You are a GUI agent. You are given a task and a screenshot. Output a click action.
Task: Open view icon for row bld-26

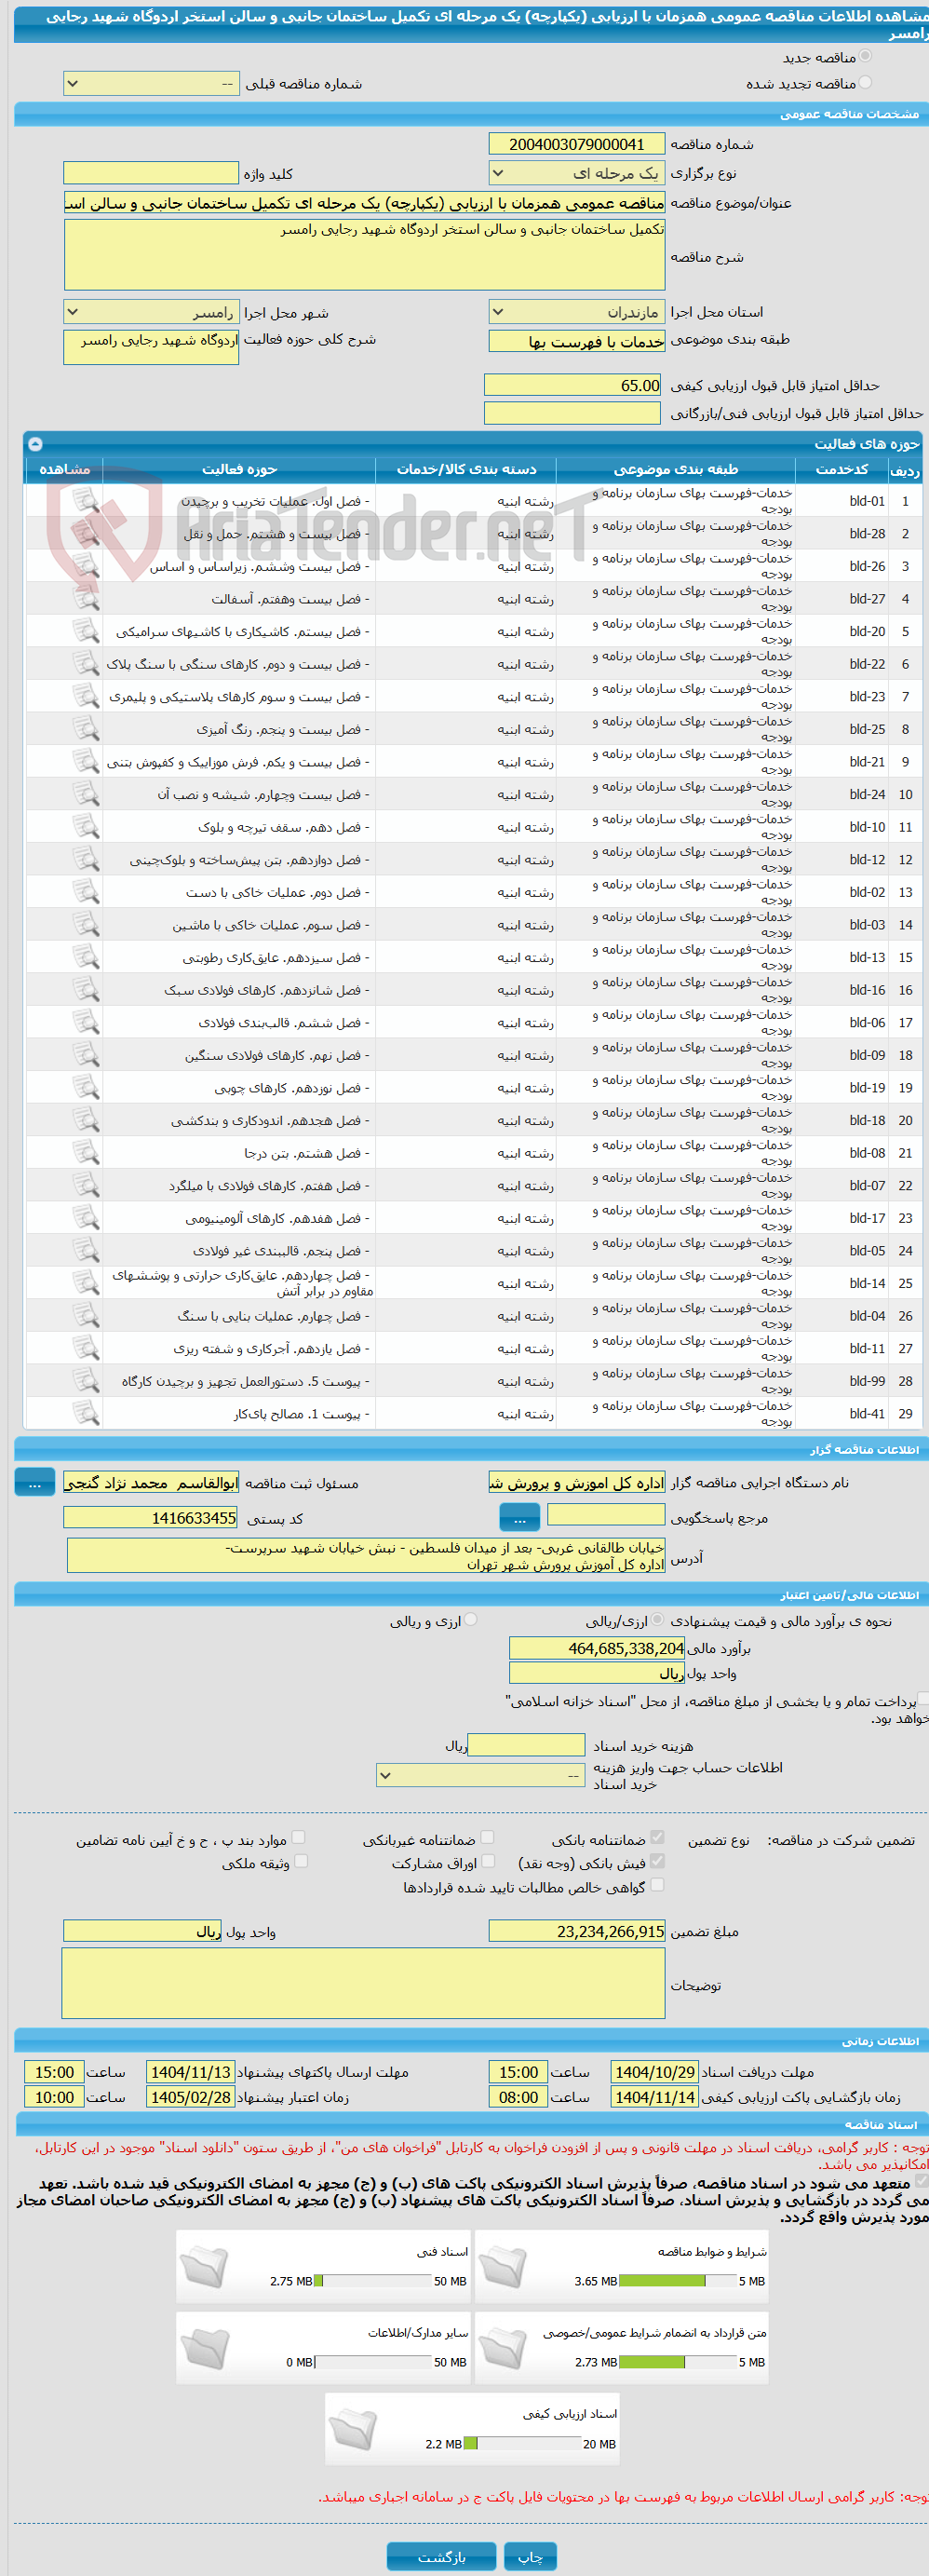coord(86,566)
